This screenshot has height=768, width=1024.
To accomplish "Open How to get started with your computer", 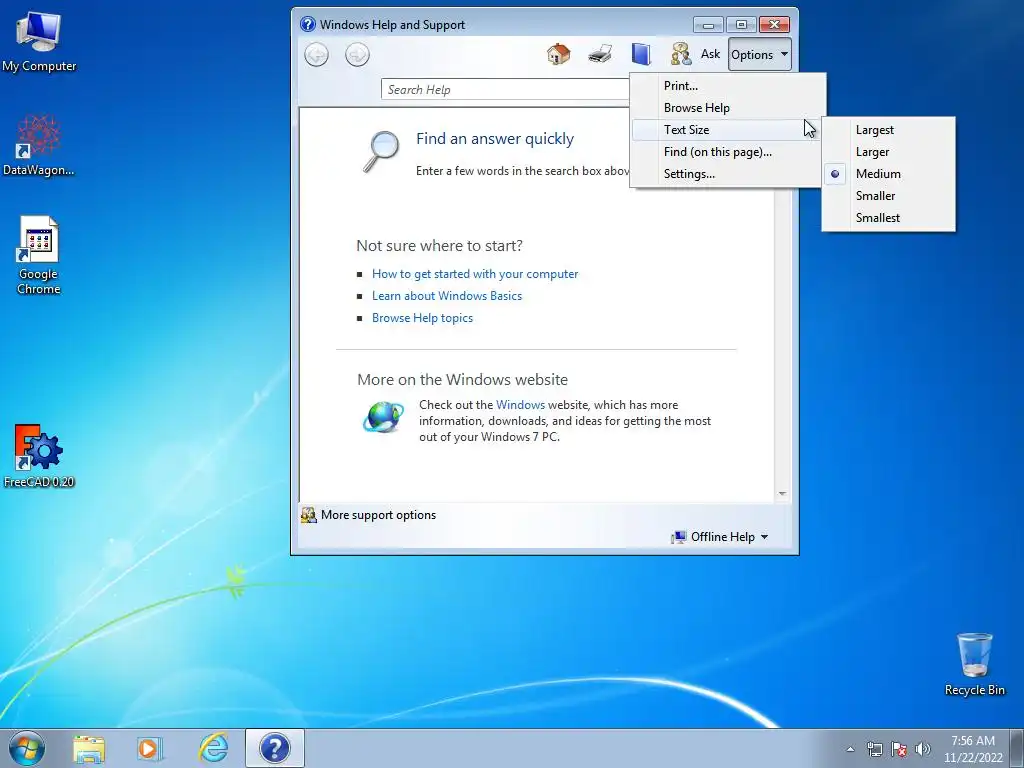I will [475, 274].
